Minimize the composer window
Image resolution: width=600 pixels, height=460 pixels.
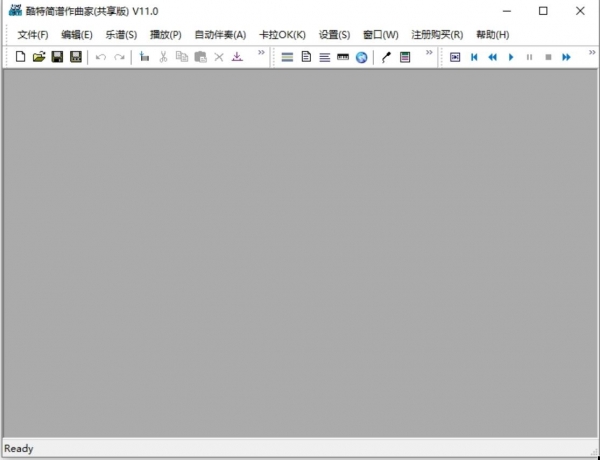click(x=507, y=11)
